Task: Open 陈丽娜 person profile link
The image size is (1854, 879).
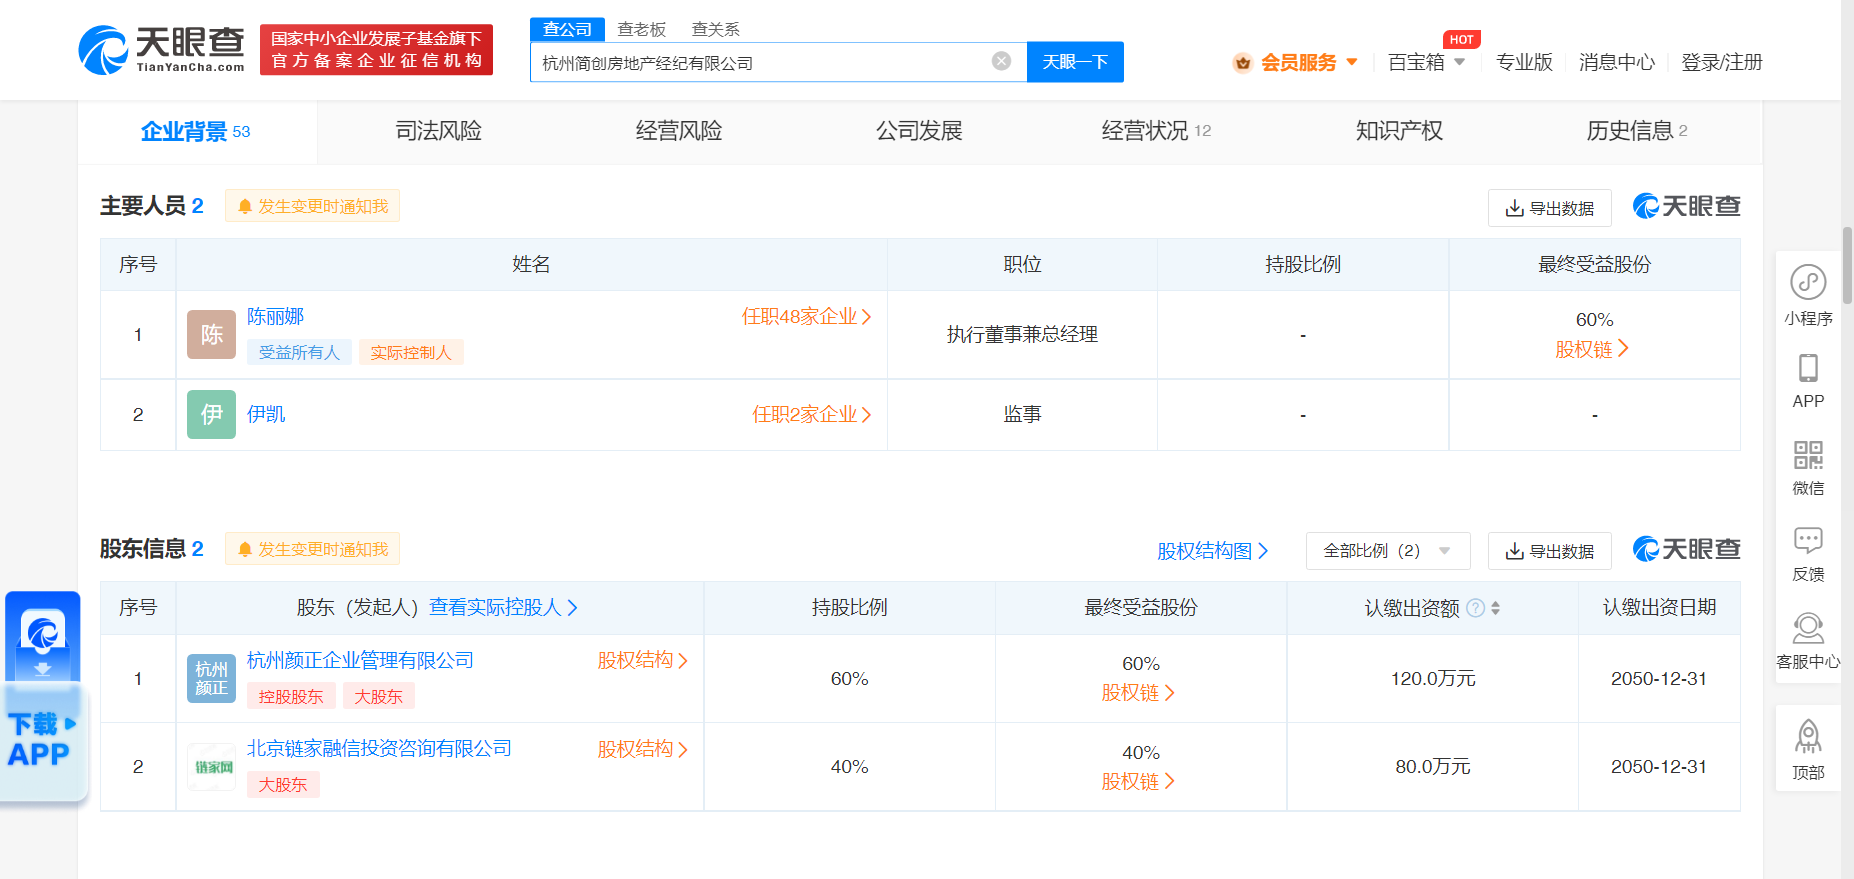Action: [275, 317]
